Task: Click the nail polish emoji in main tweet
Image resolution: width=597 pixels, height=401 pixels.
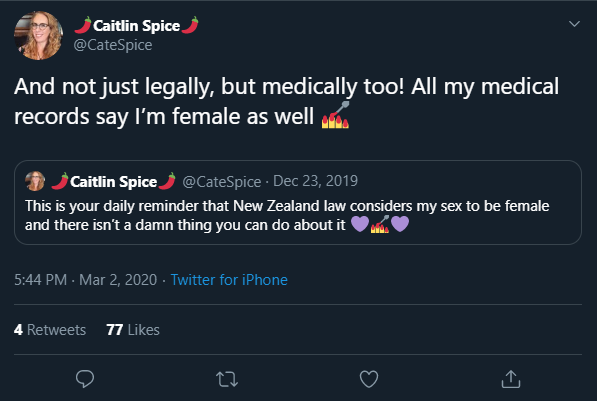Action: 335,115
